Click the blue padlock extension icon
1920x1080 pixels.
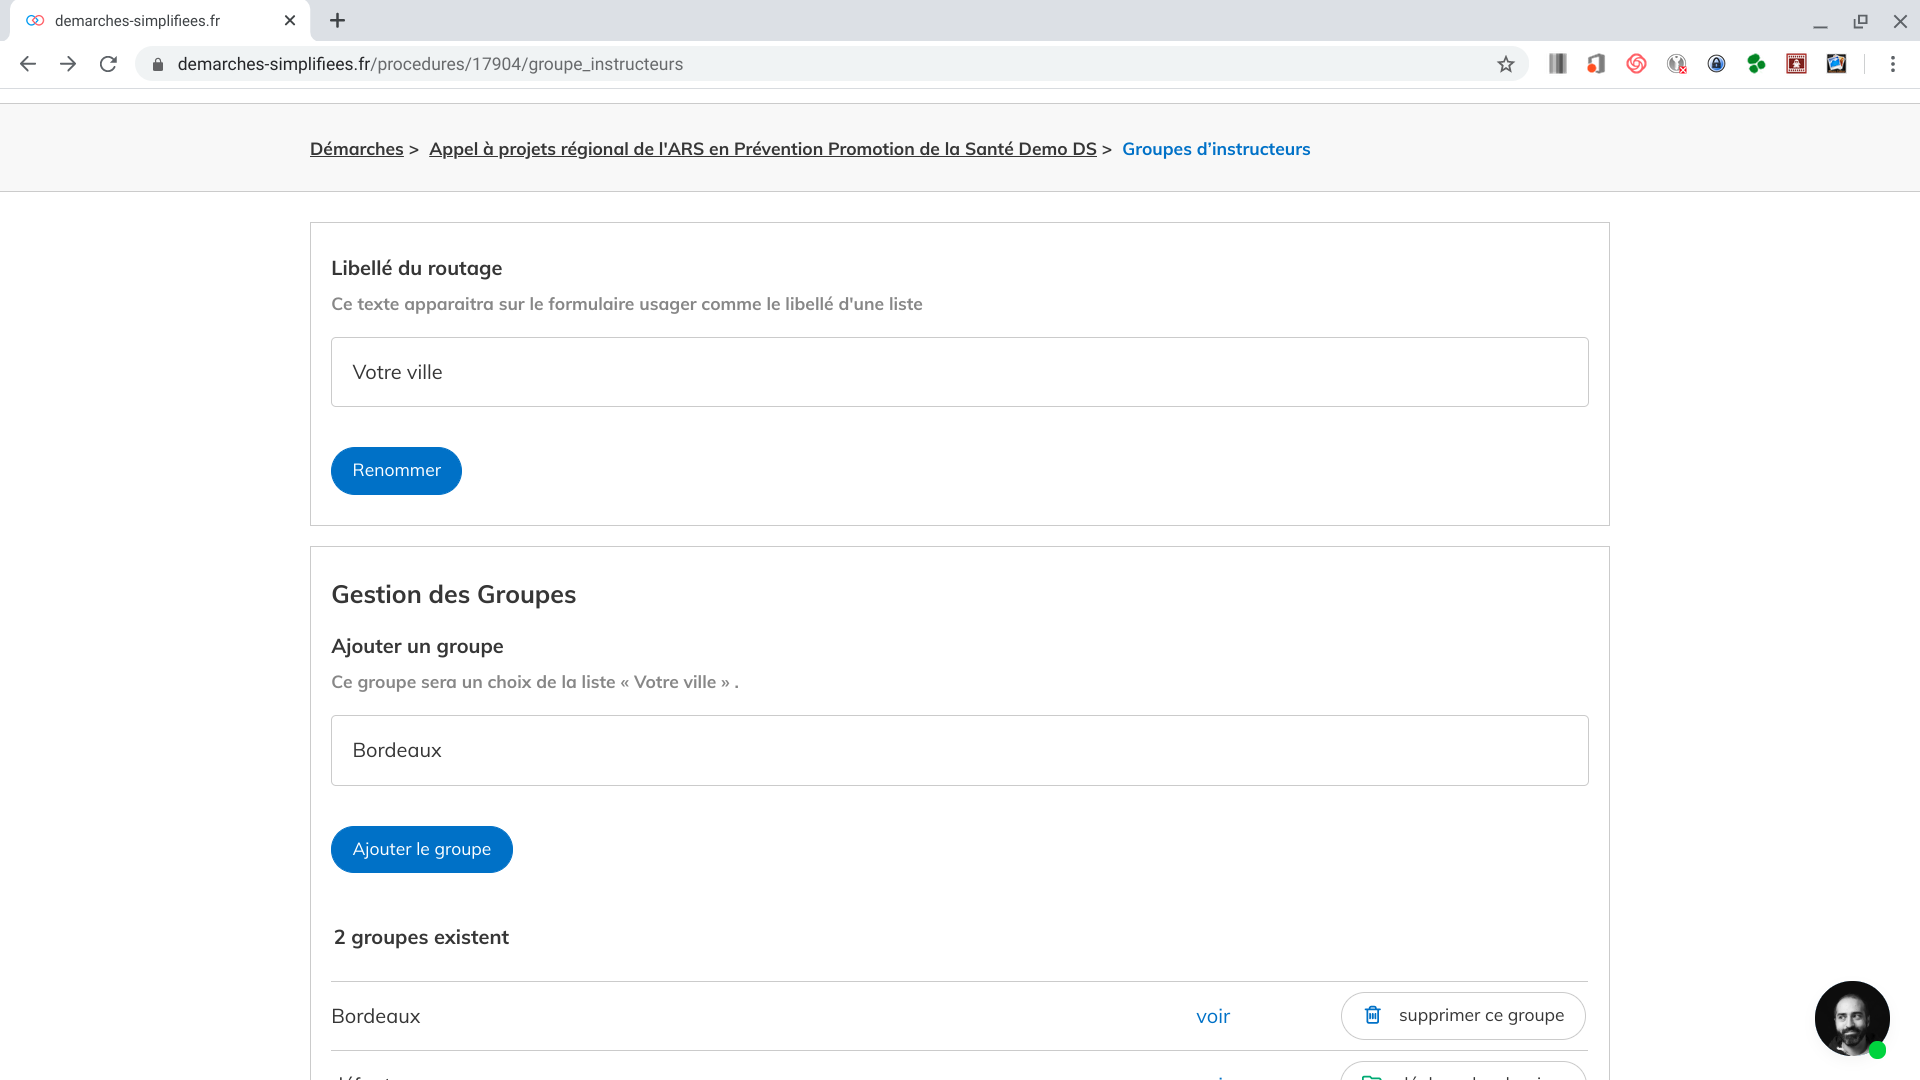[x=1716, y=64]
